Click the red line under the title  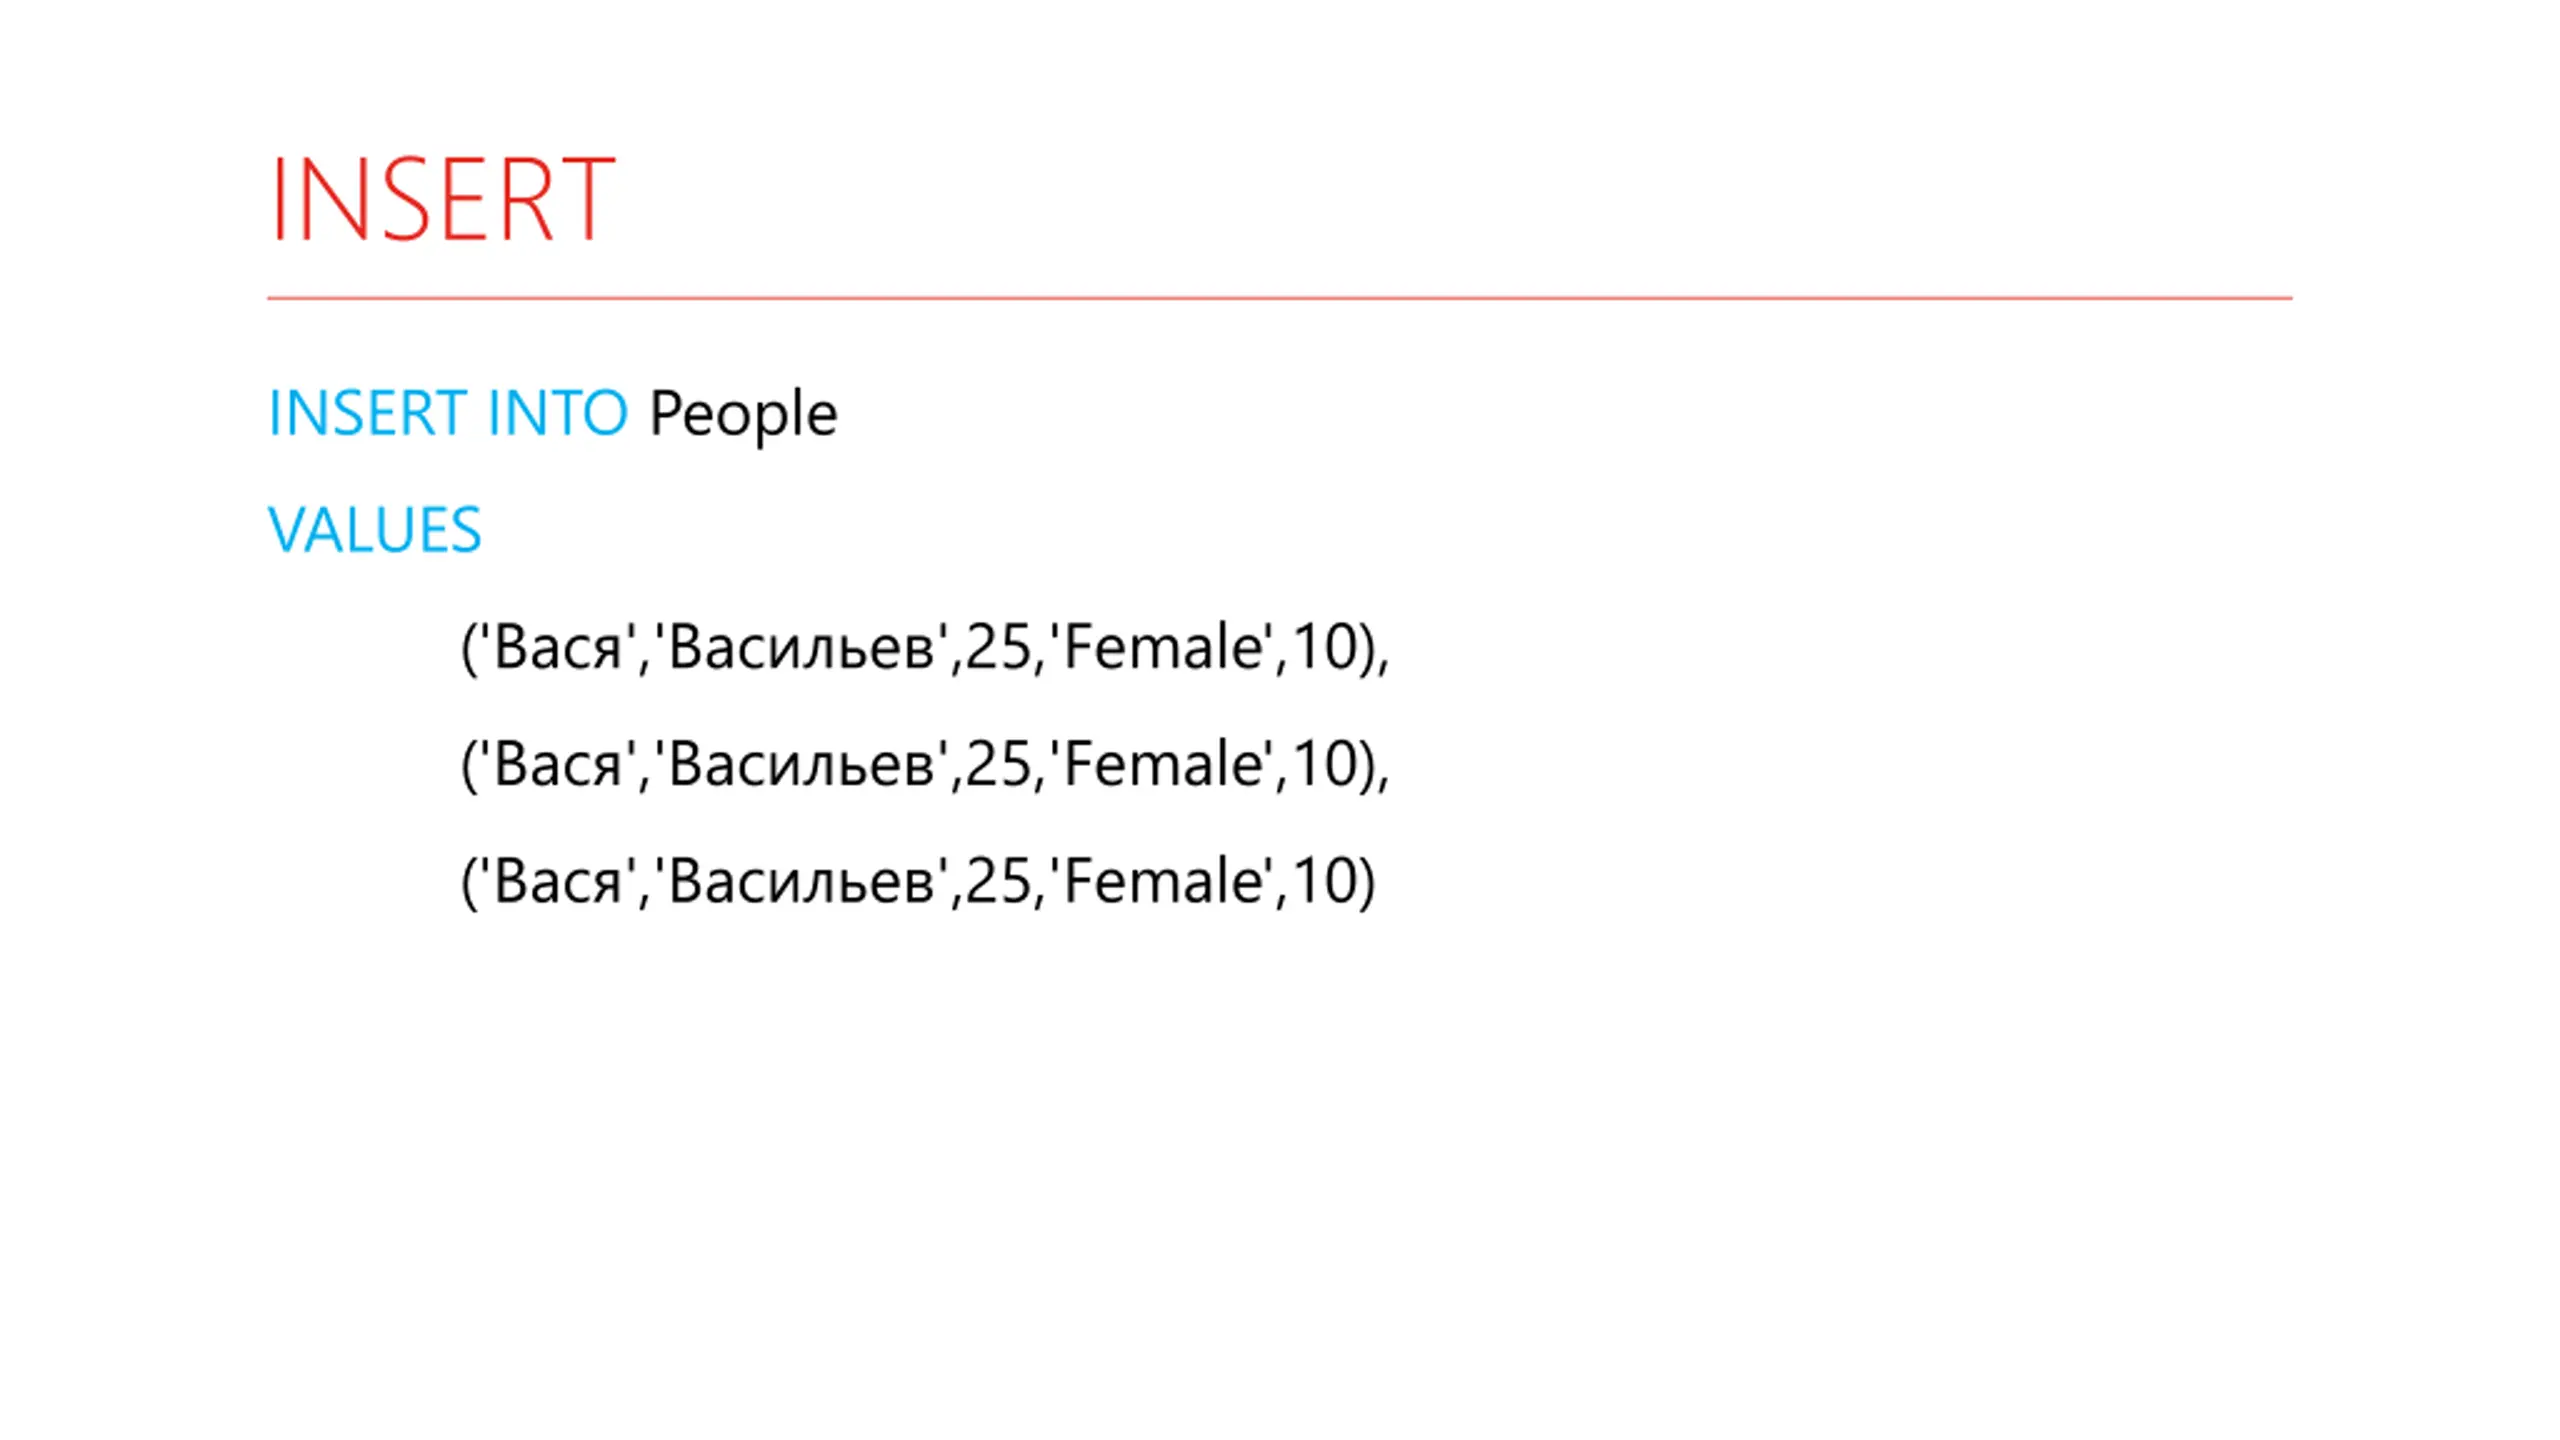coord(1279,298)
